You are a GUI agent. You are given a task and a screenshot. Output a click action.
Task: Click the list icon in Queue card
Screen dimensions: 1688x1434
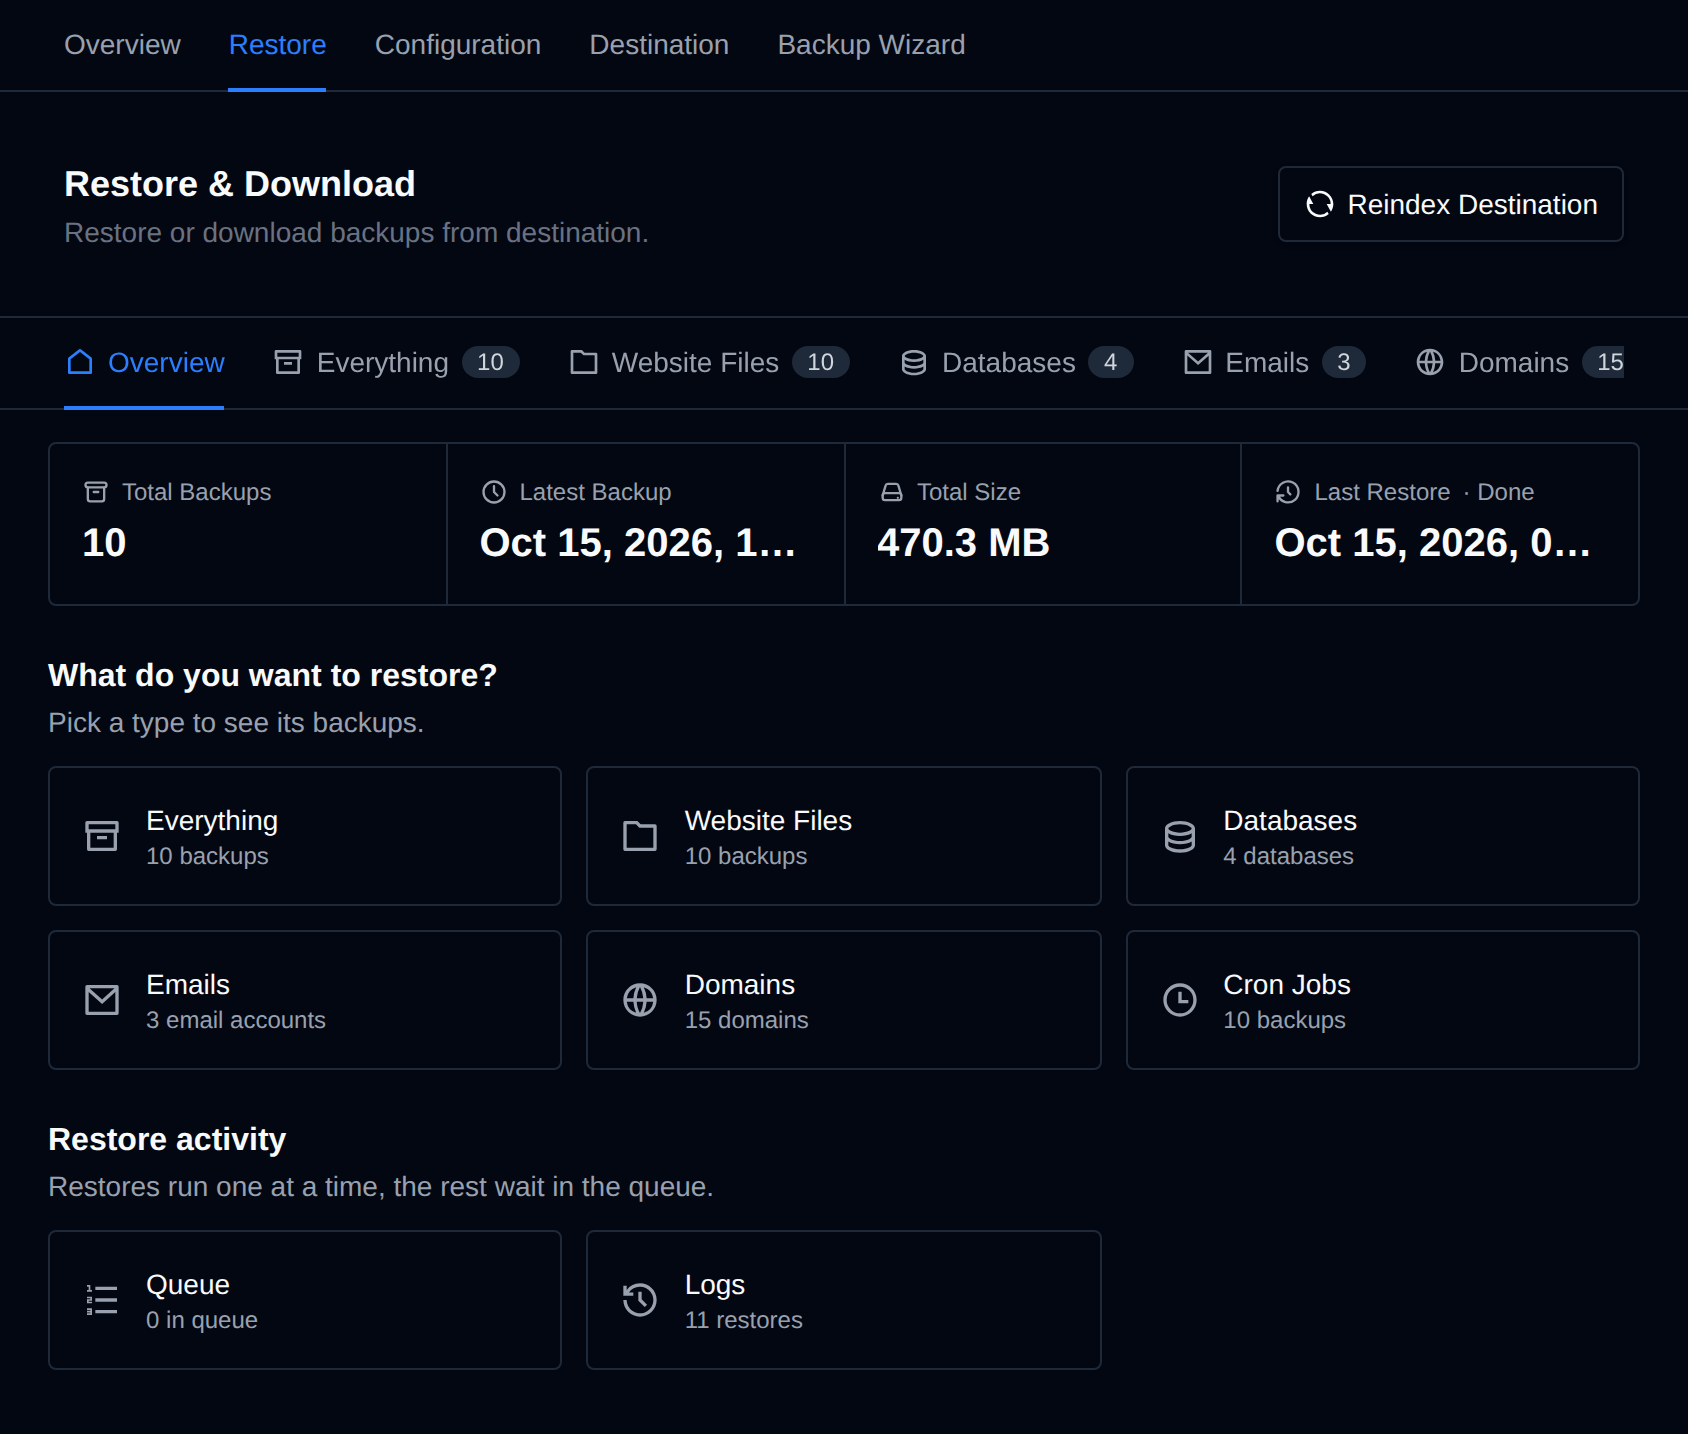[102, 1300]
